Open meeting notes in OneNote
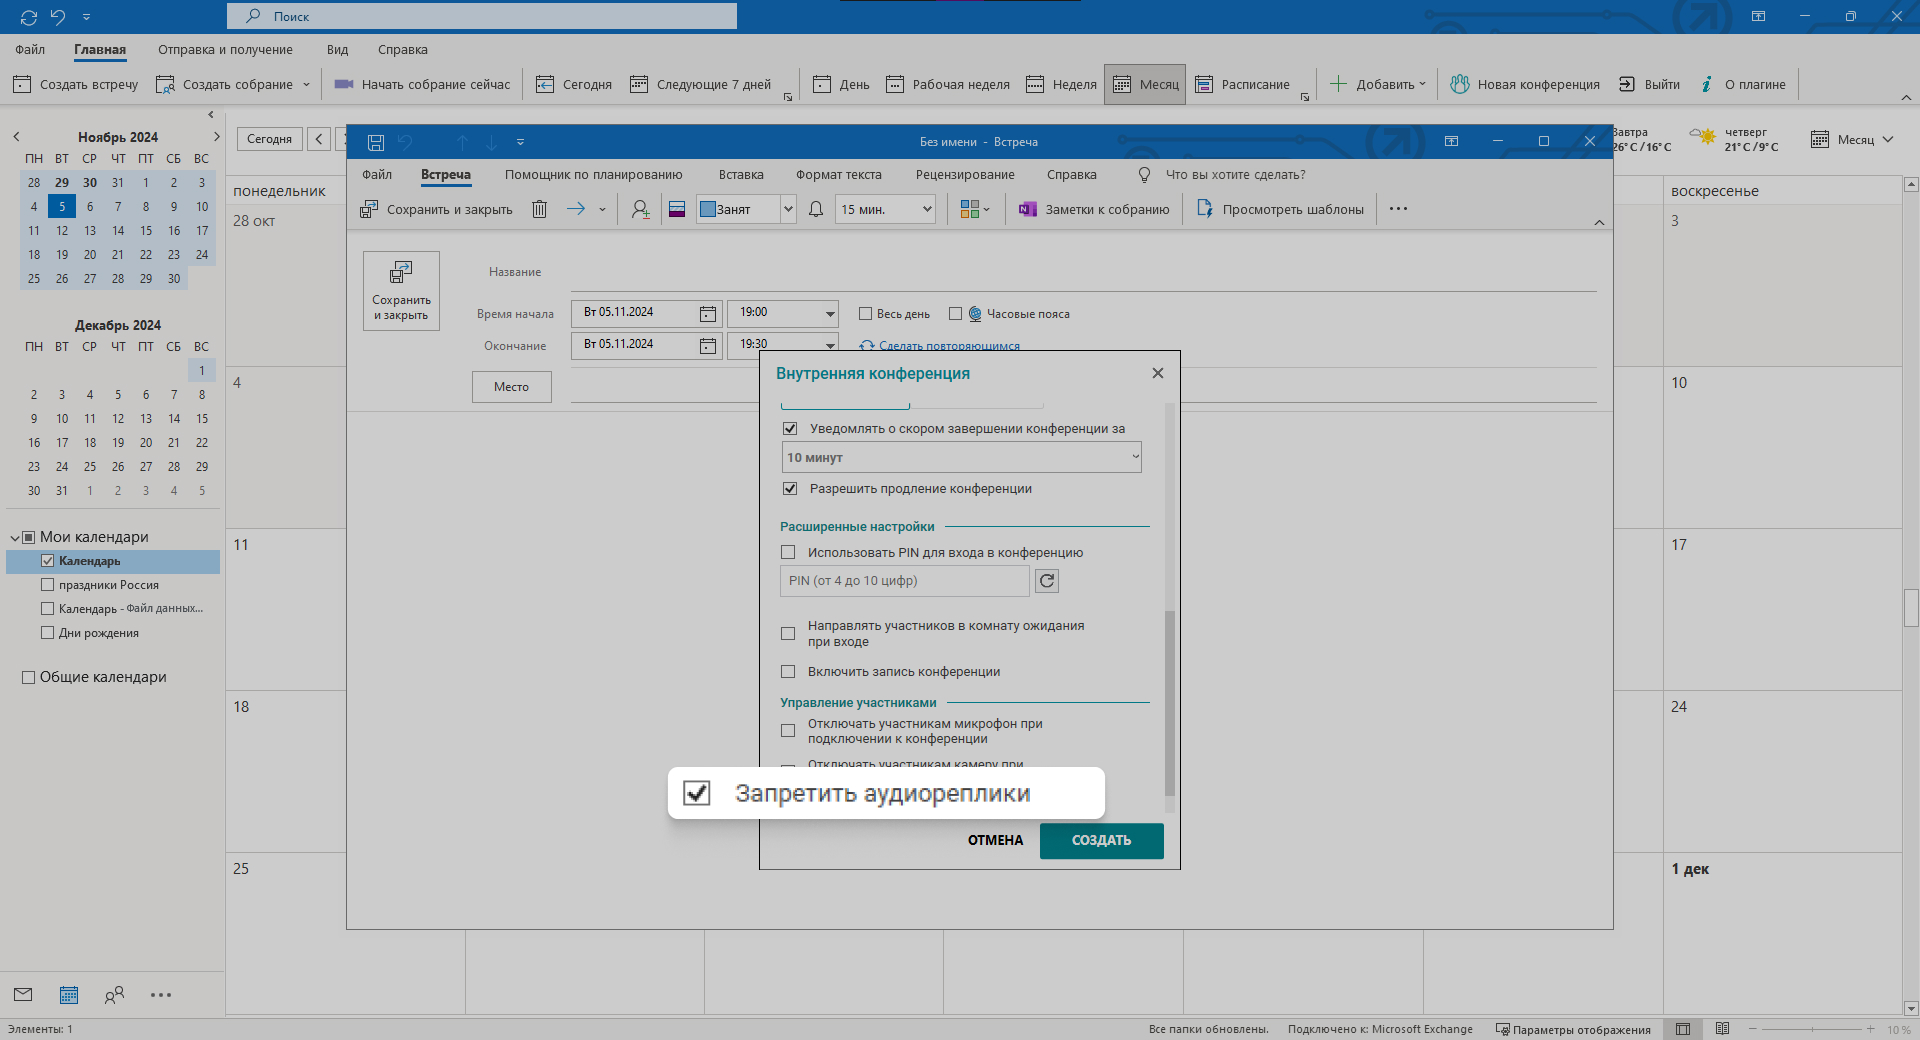The height and width of the screenshot is (1040, 1920). tap(1094, 209)
